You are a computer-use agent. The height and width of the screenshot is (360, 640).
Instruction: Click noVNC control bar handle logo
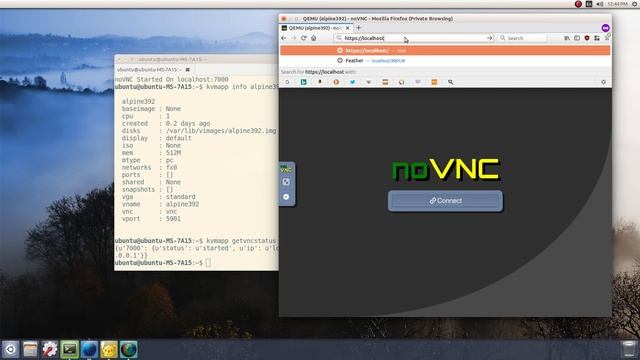point(286,169)
